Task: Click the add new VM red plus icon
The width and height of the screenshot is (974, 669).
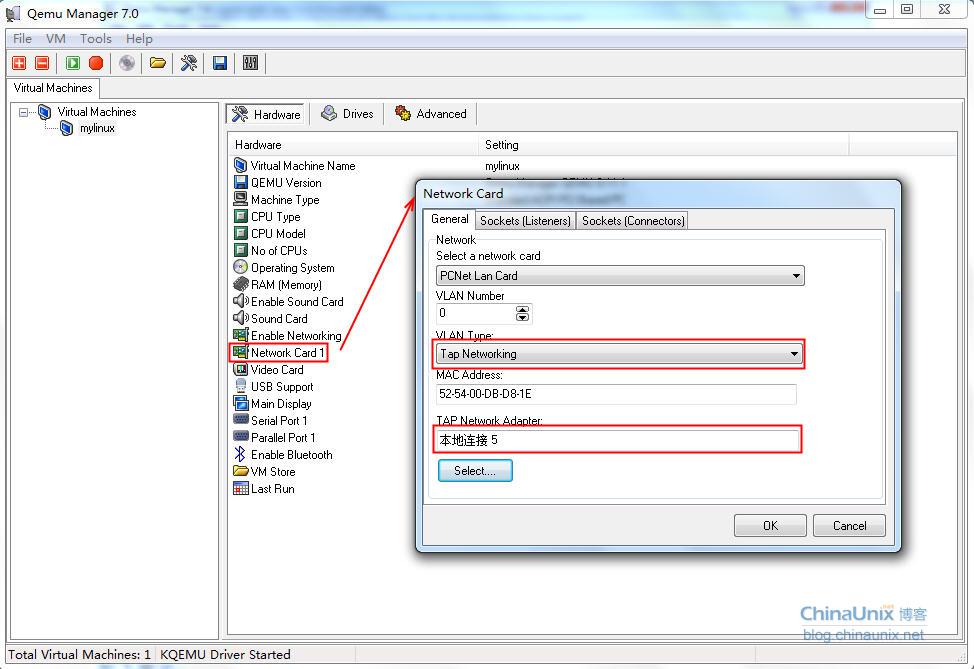Action: (19, 63)
